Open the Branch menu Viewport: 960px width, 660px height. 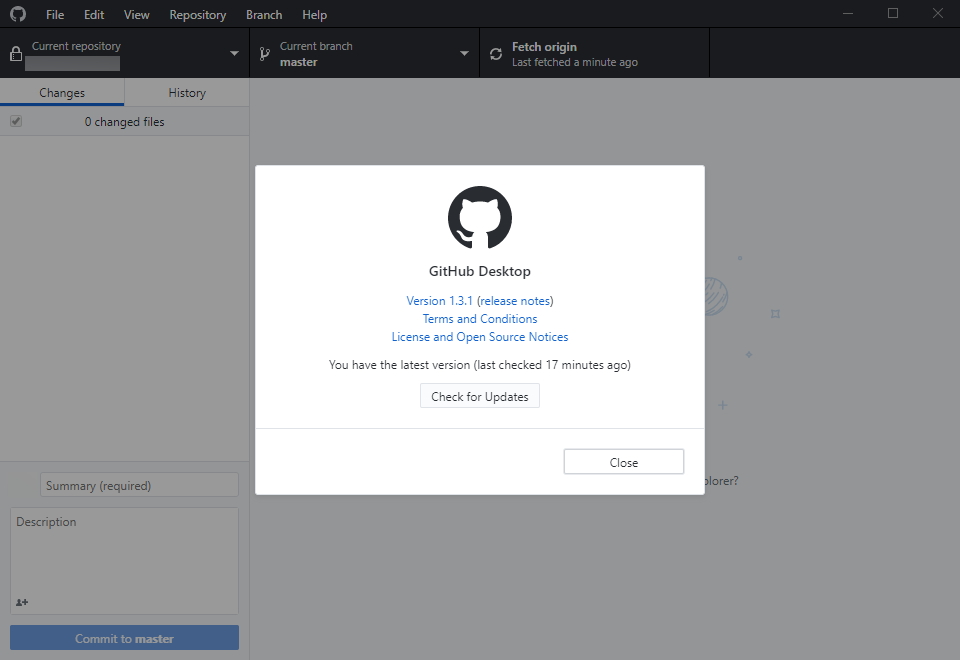(x=263, y=14)
